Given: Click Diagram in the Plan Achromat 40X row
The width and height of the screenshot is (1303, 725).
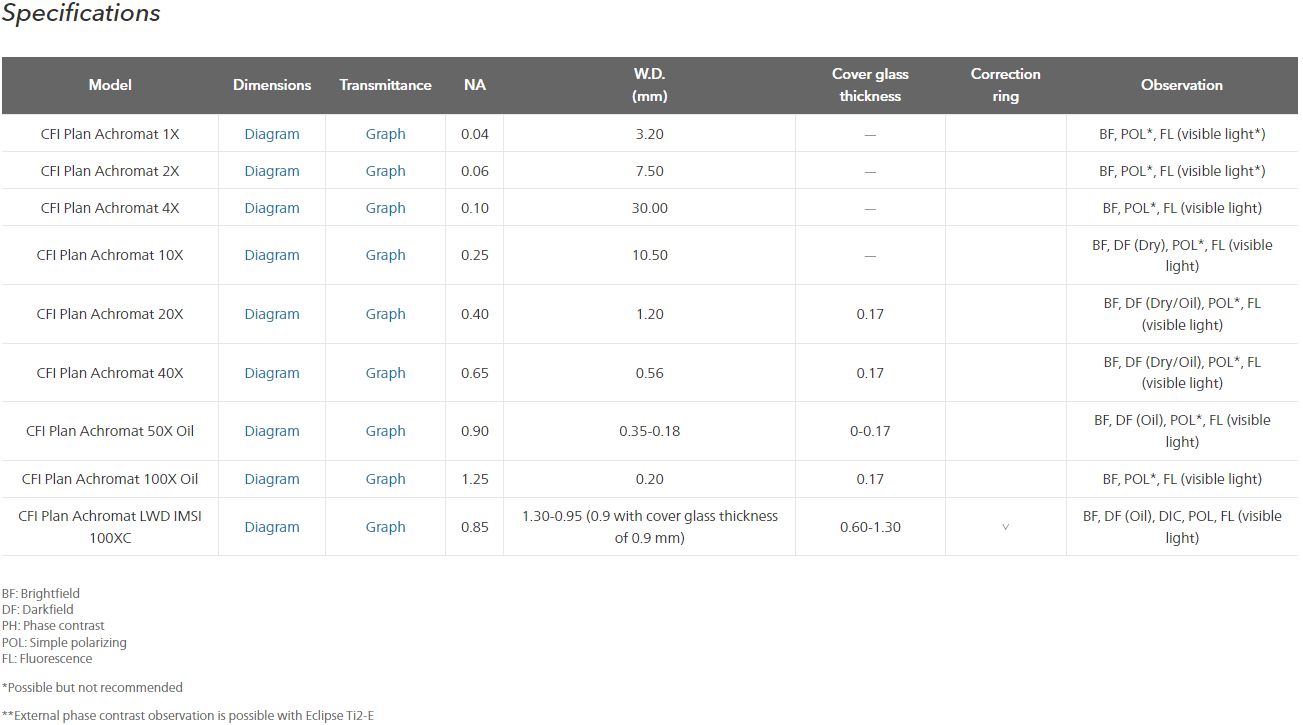Looking at the screenshot, I should pos(272,373).
